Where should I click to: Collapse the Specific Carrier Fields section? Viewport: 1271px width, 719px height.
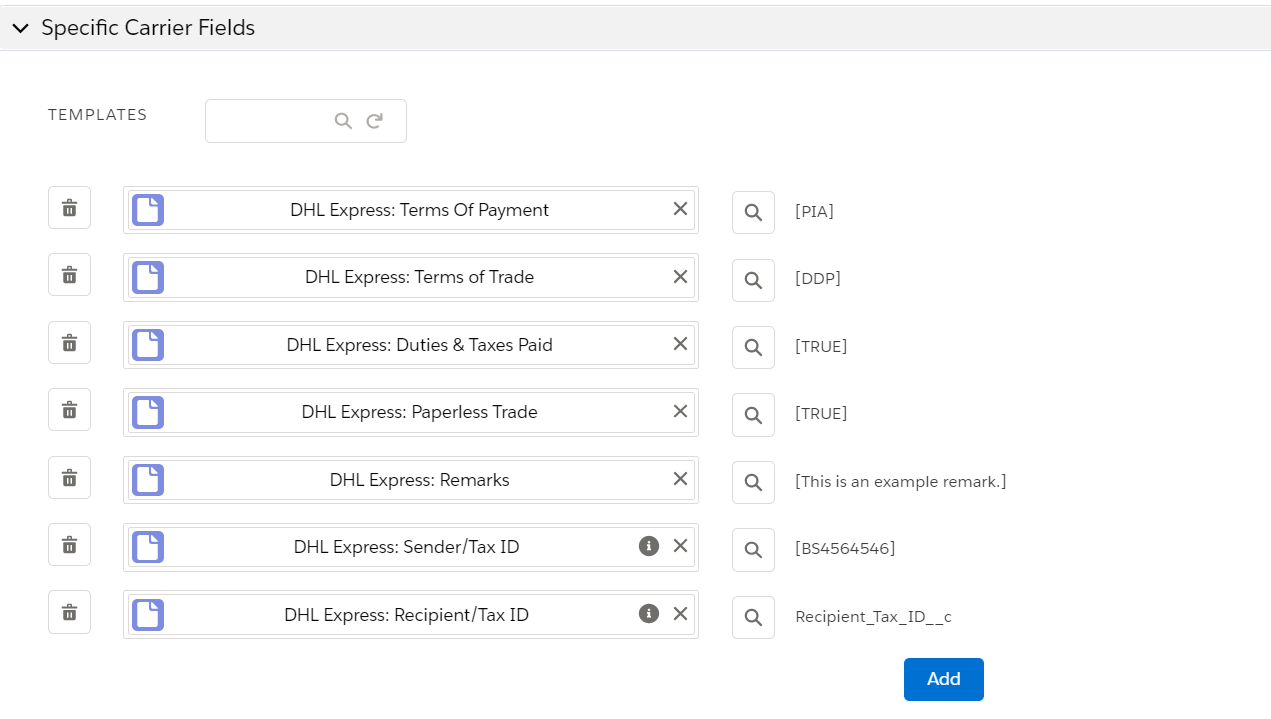pos(20,29)
